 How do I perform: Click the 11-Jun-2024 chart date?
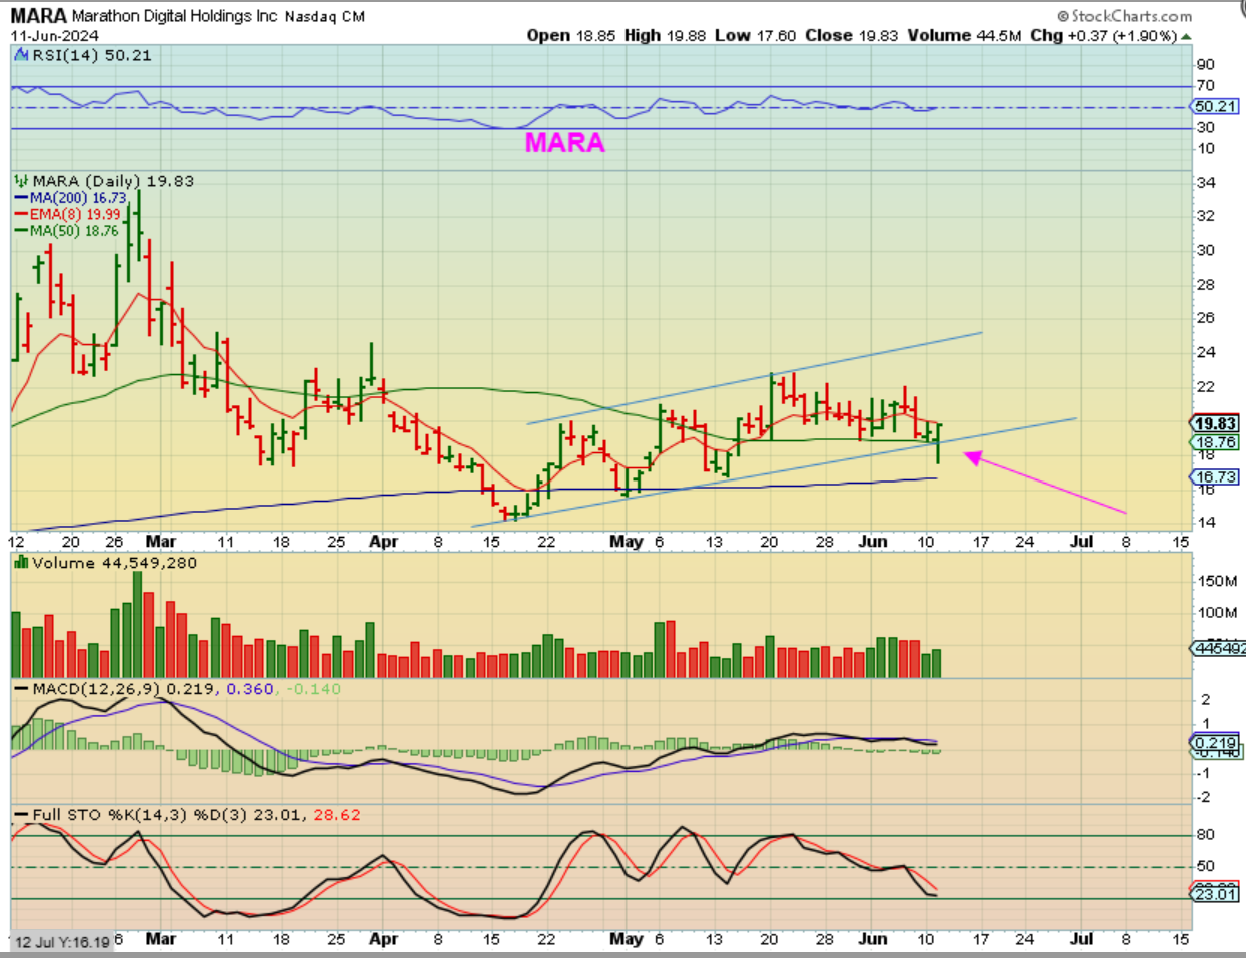(x=54, y=35)
